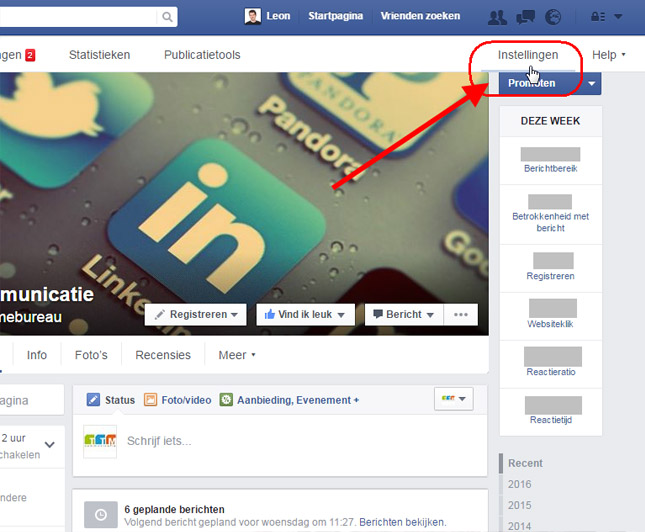The width and height of the screenshot is (645, 532).
Task: Open Instellingen page settings
Action: pyautogui.click(x=528, y=55)
